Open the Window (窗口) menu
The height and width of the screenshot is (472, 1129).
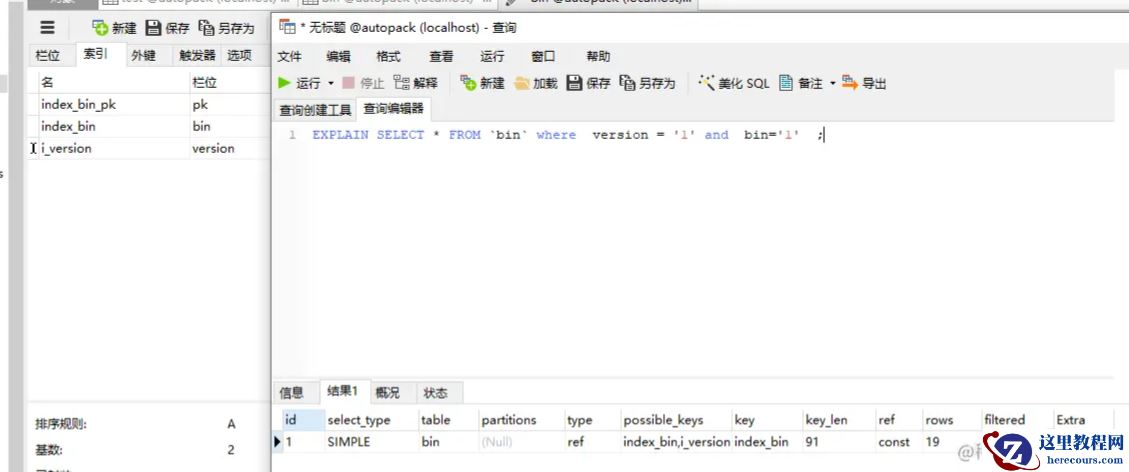click(x=543, y=56)
